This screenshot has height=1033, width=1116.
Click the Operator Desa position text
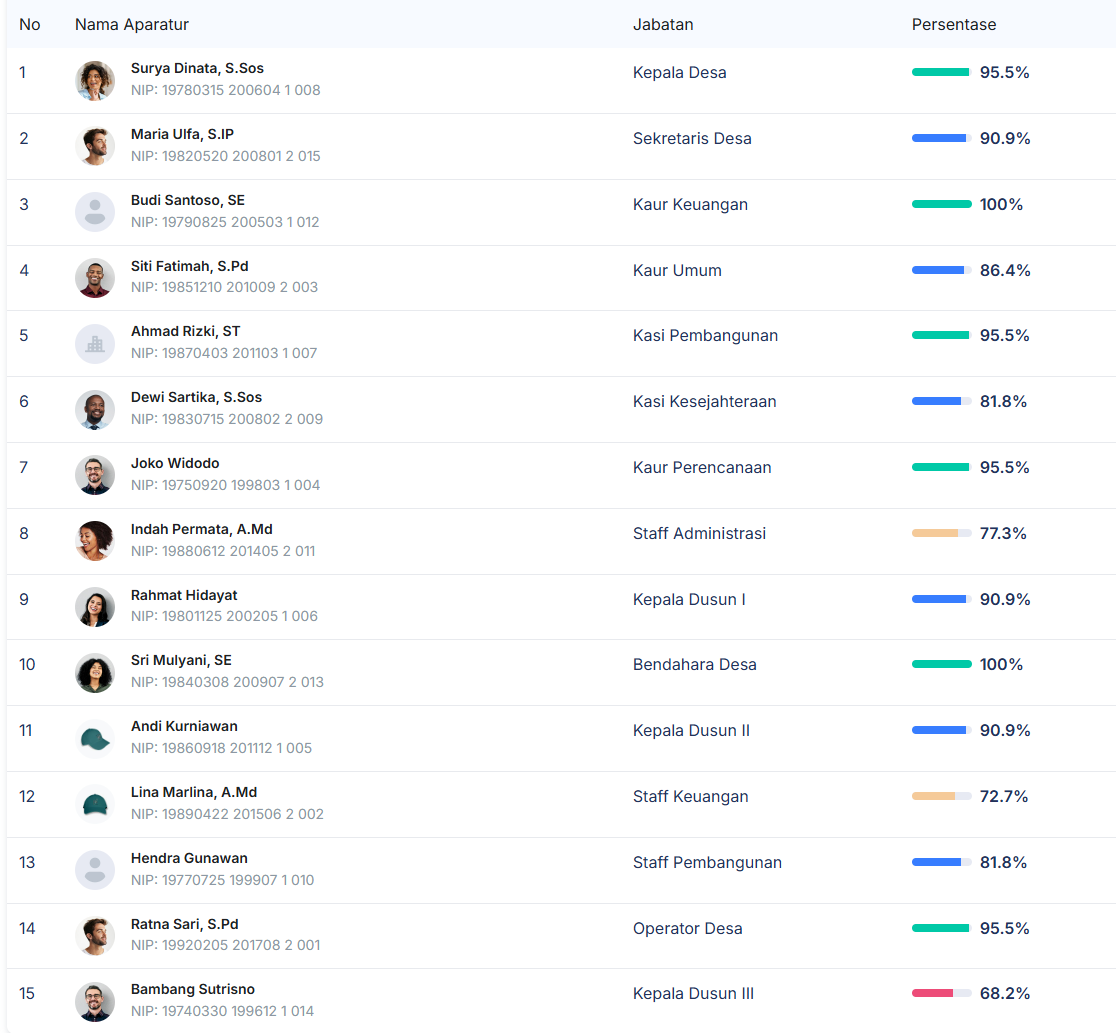coord(687,928)
